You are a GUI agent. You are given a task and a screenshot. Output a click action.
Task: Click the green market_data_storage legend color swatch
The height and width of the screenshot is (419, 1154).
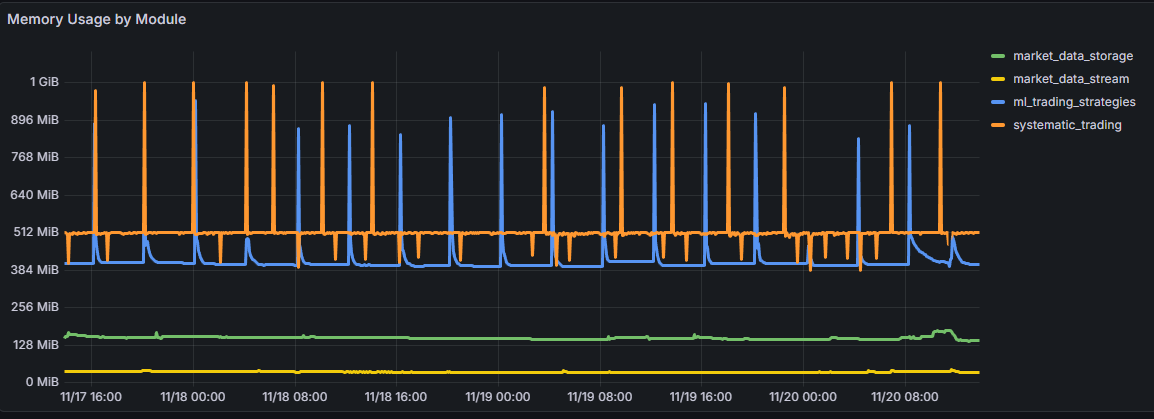[996, 54]
